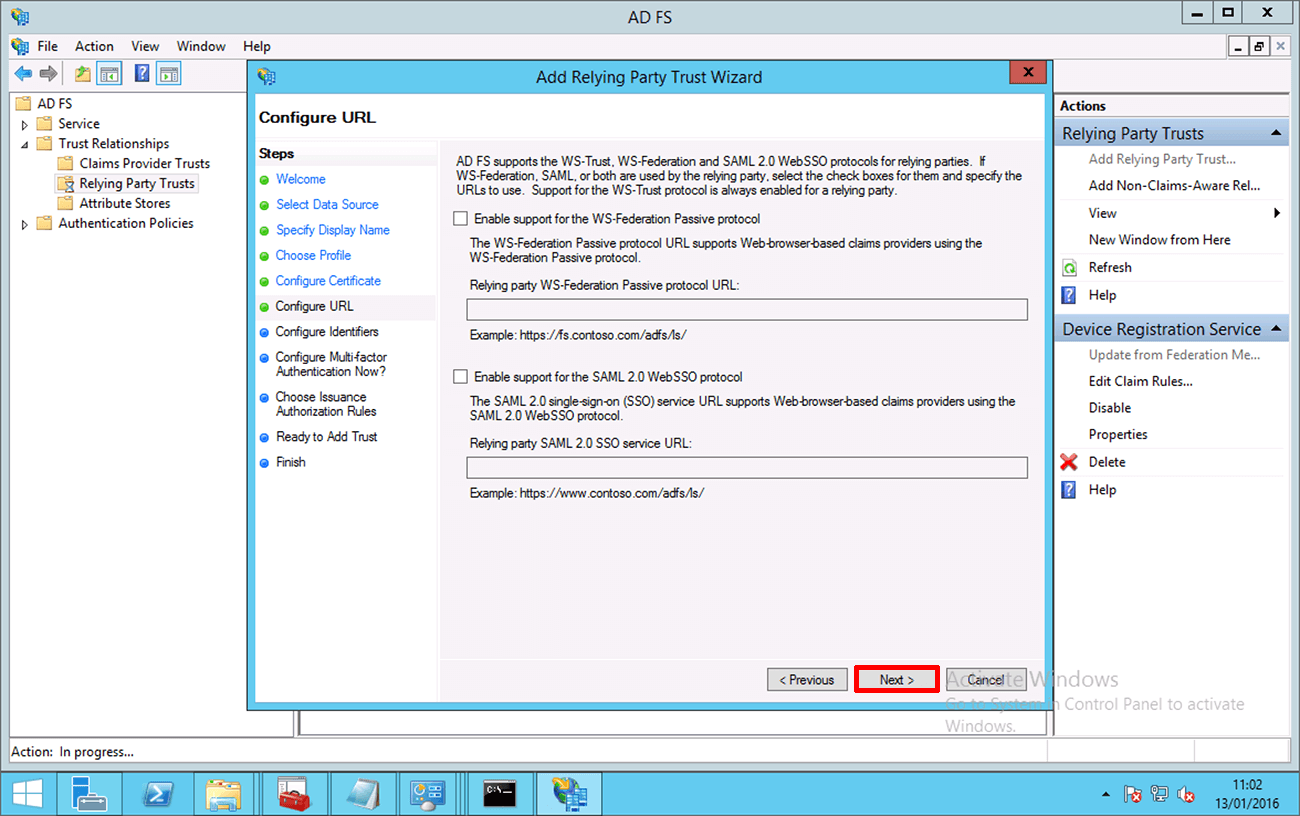The image size is (1300, 816).
Task: Launch Server Manager from the taskbar
Action: coord(89,794)
